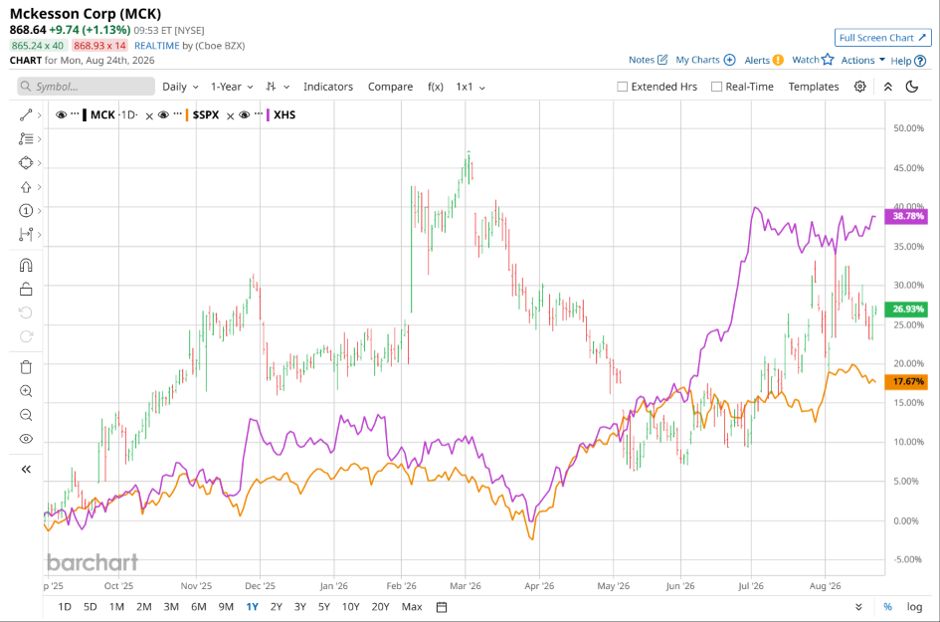Toggle percent scale mode
The width and height of the screenshot is (940, 622).
coord(888,607)
